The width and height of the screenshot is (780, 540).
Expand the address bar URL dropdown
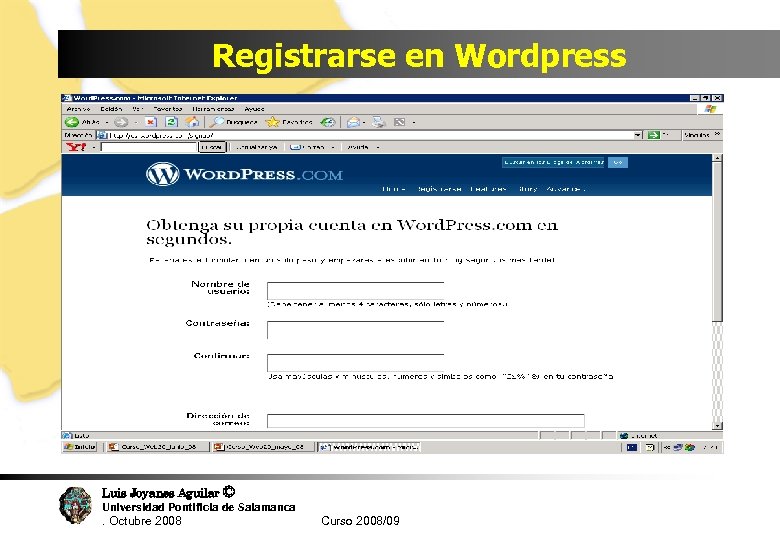638,135
